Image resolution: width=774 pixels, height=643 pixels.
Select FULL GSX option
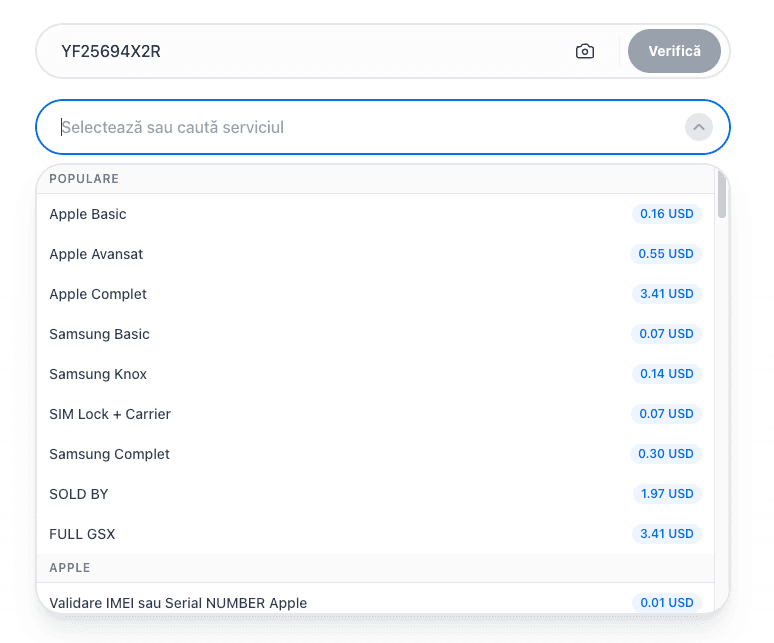(82, 534)
